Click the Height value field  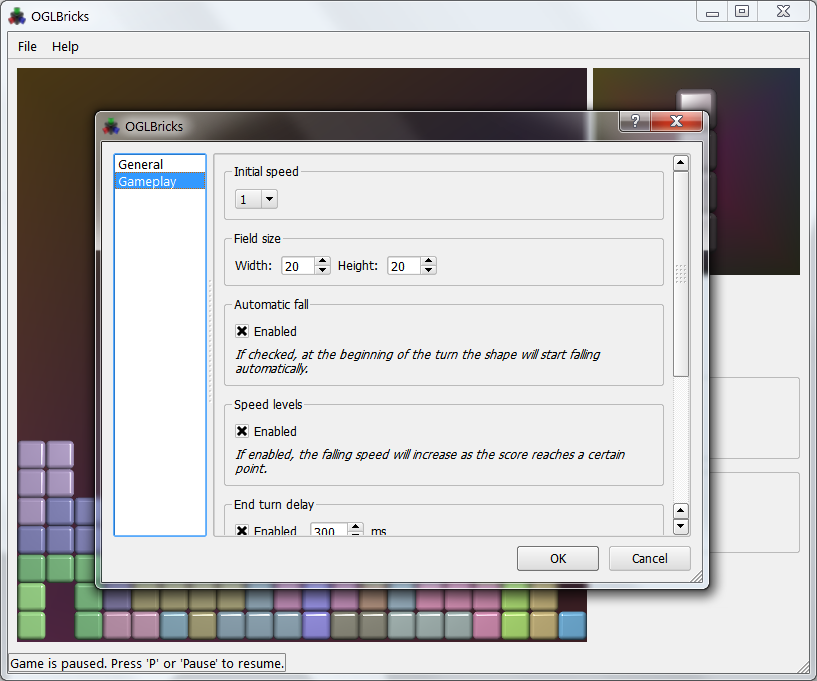pos(403,266)
